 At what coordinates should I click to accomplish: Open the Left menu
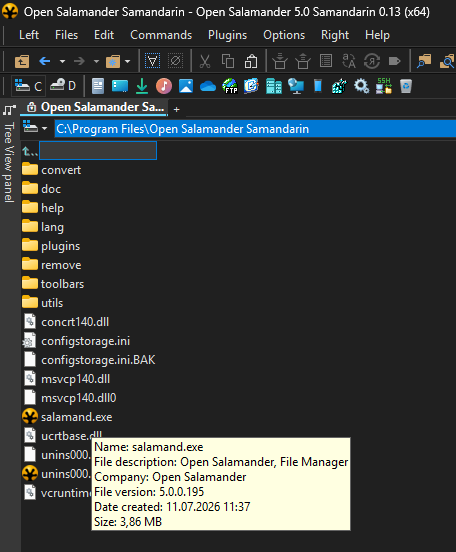pos(29,35)
